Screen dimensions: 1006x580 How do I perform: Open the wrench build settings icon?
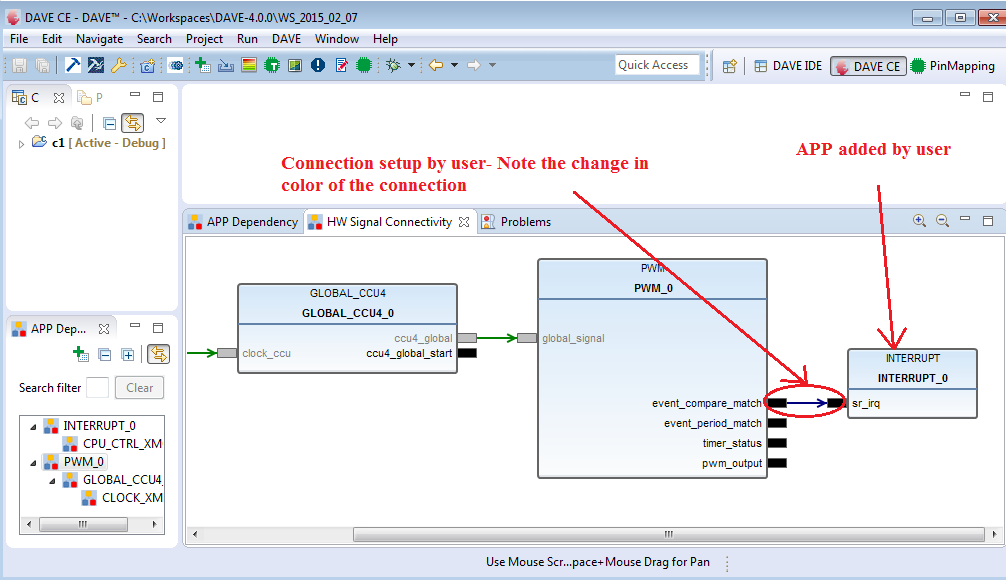click(x=118, y=65)
